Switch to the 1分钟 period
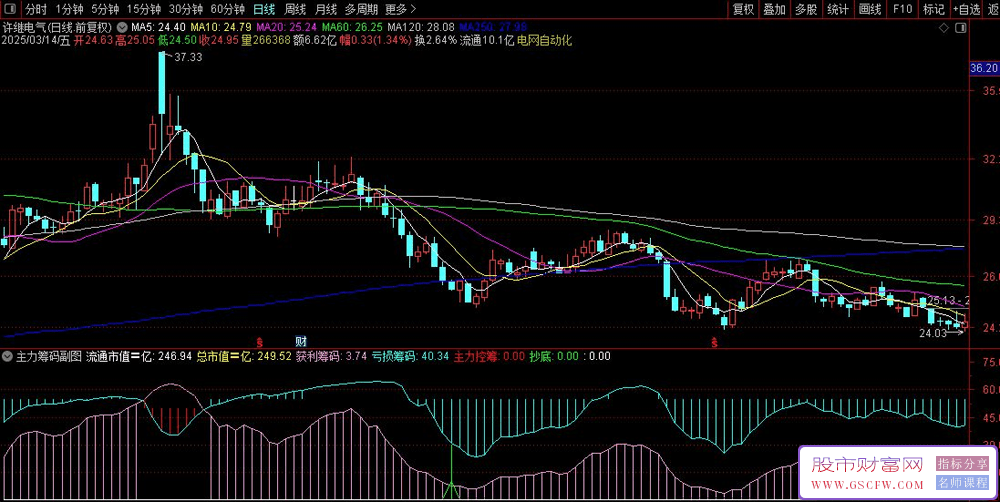1000x502 pixels. click(70, 10)
